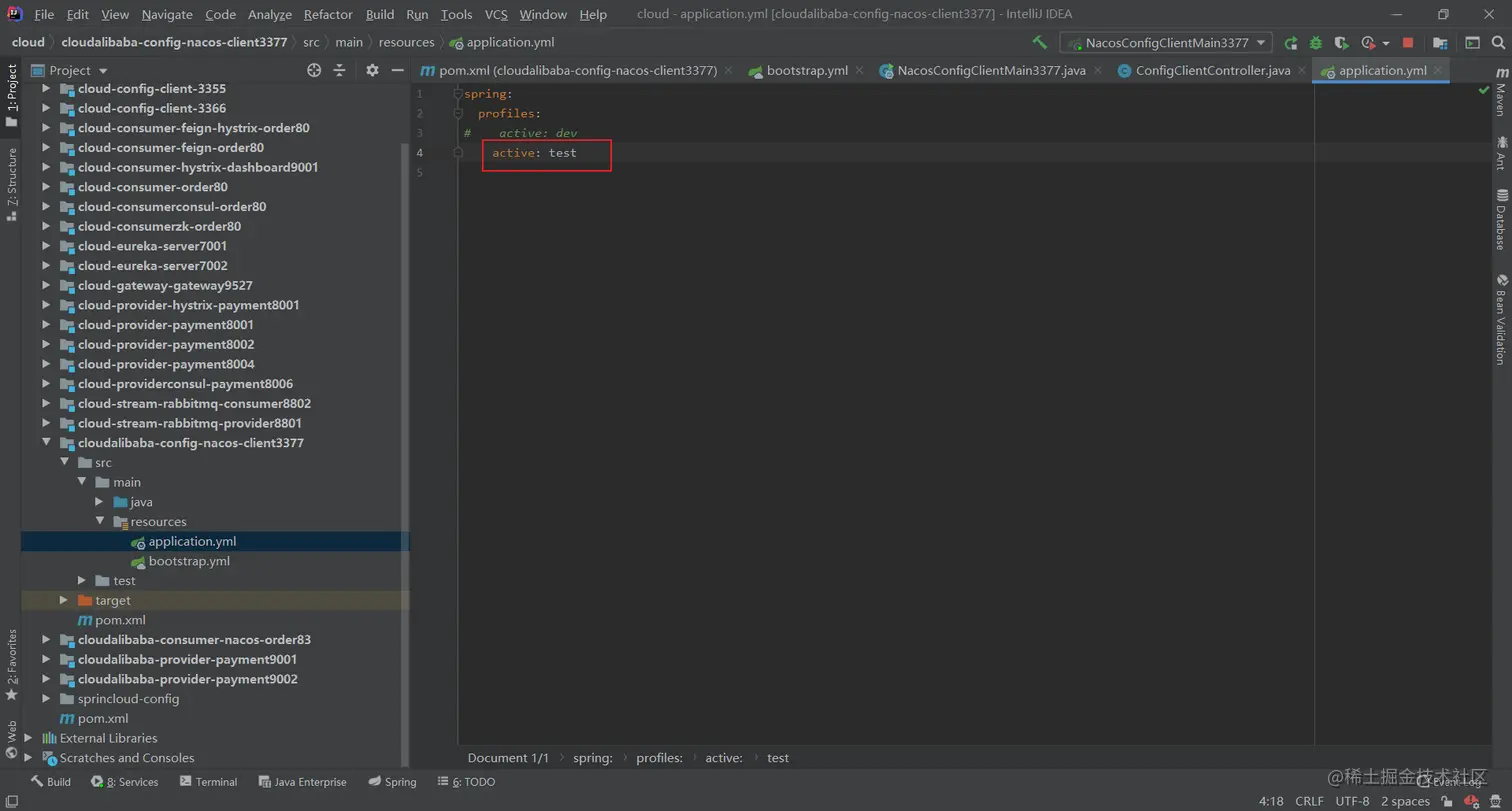The height and width of the screenshot is (811, 1512).
Task: Close the application.yml editor tab
Action: [1438, 70]
